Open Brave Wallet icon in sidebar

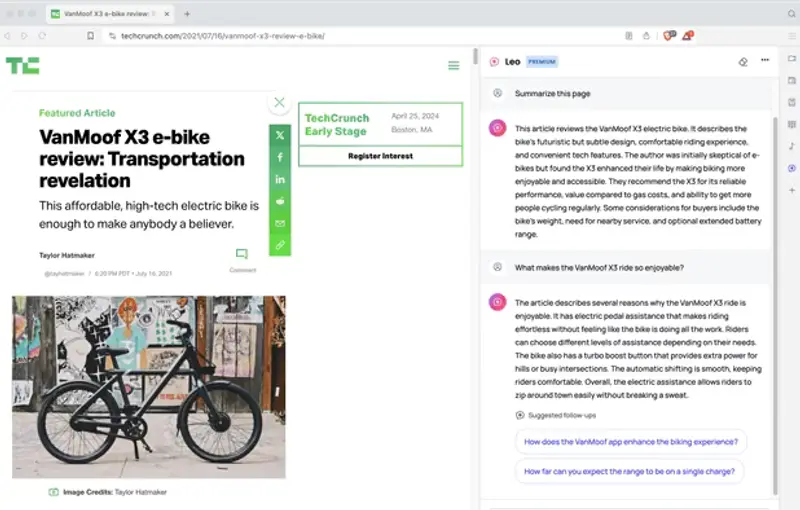tap(791, 80)
